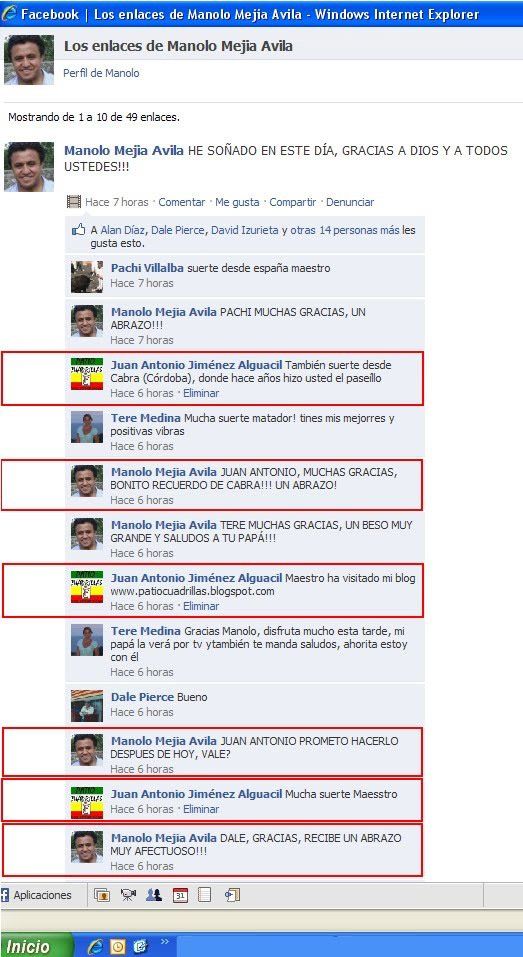The height and width of the screenshot is (957, 523).
Task: Click Dale Pierce's comment avatar thumbnail
Action: (x=87, y=706)
